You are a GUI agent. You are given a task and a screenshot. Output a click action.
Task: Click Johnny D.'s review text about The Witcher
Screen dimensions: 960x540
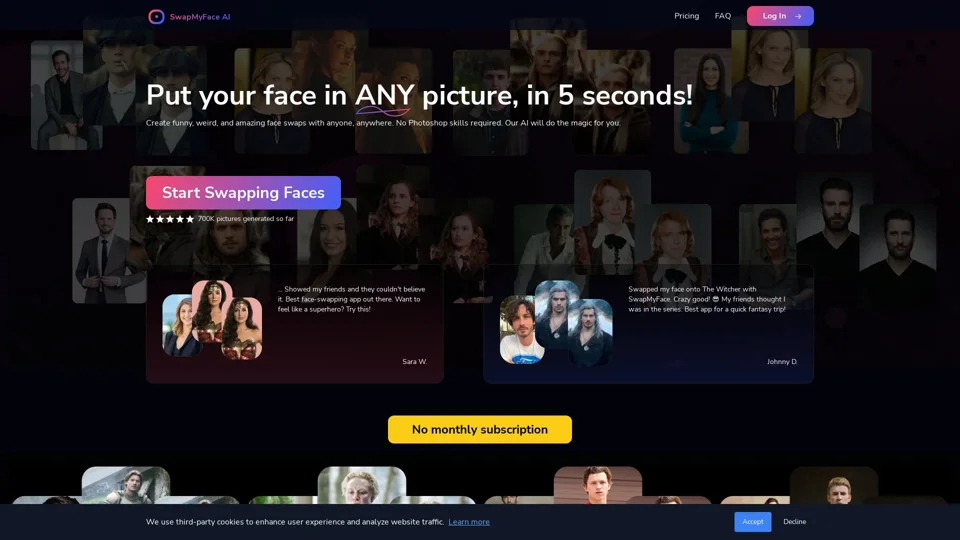coord(707,299)
